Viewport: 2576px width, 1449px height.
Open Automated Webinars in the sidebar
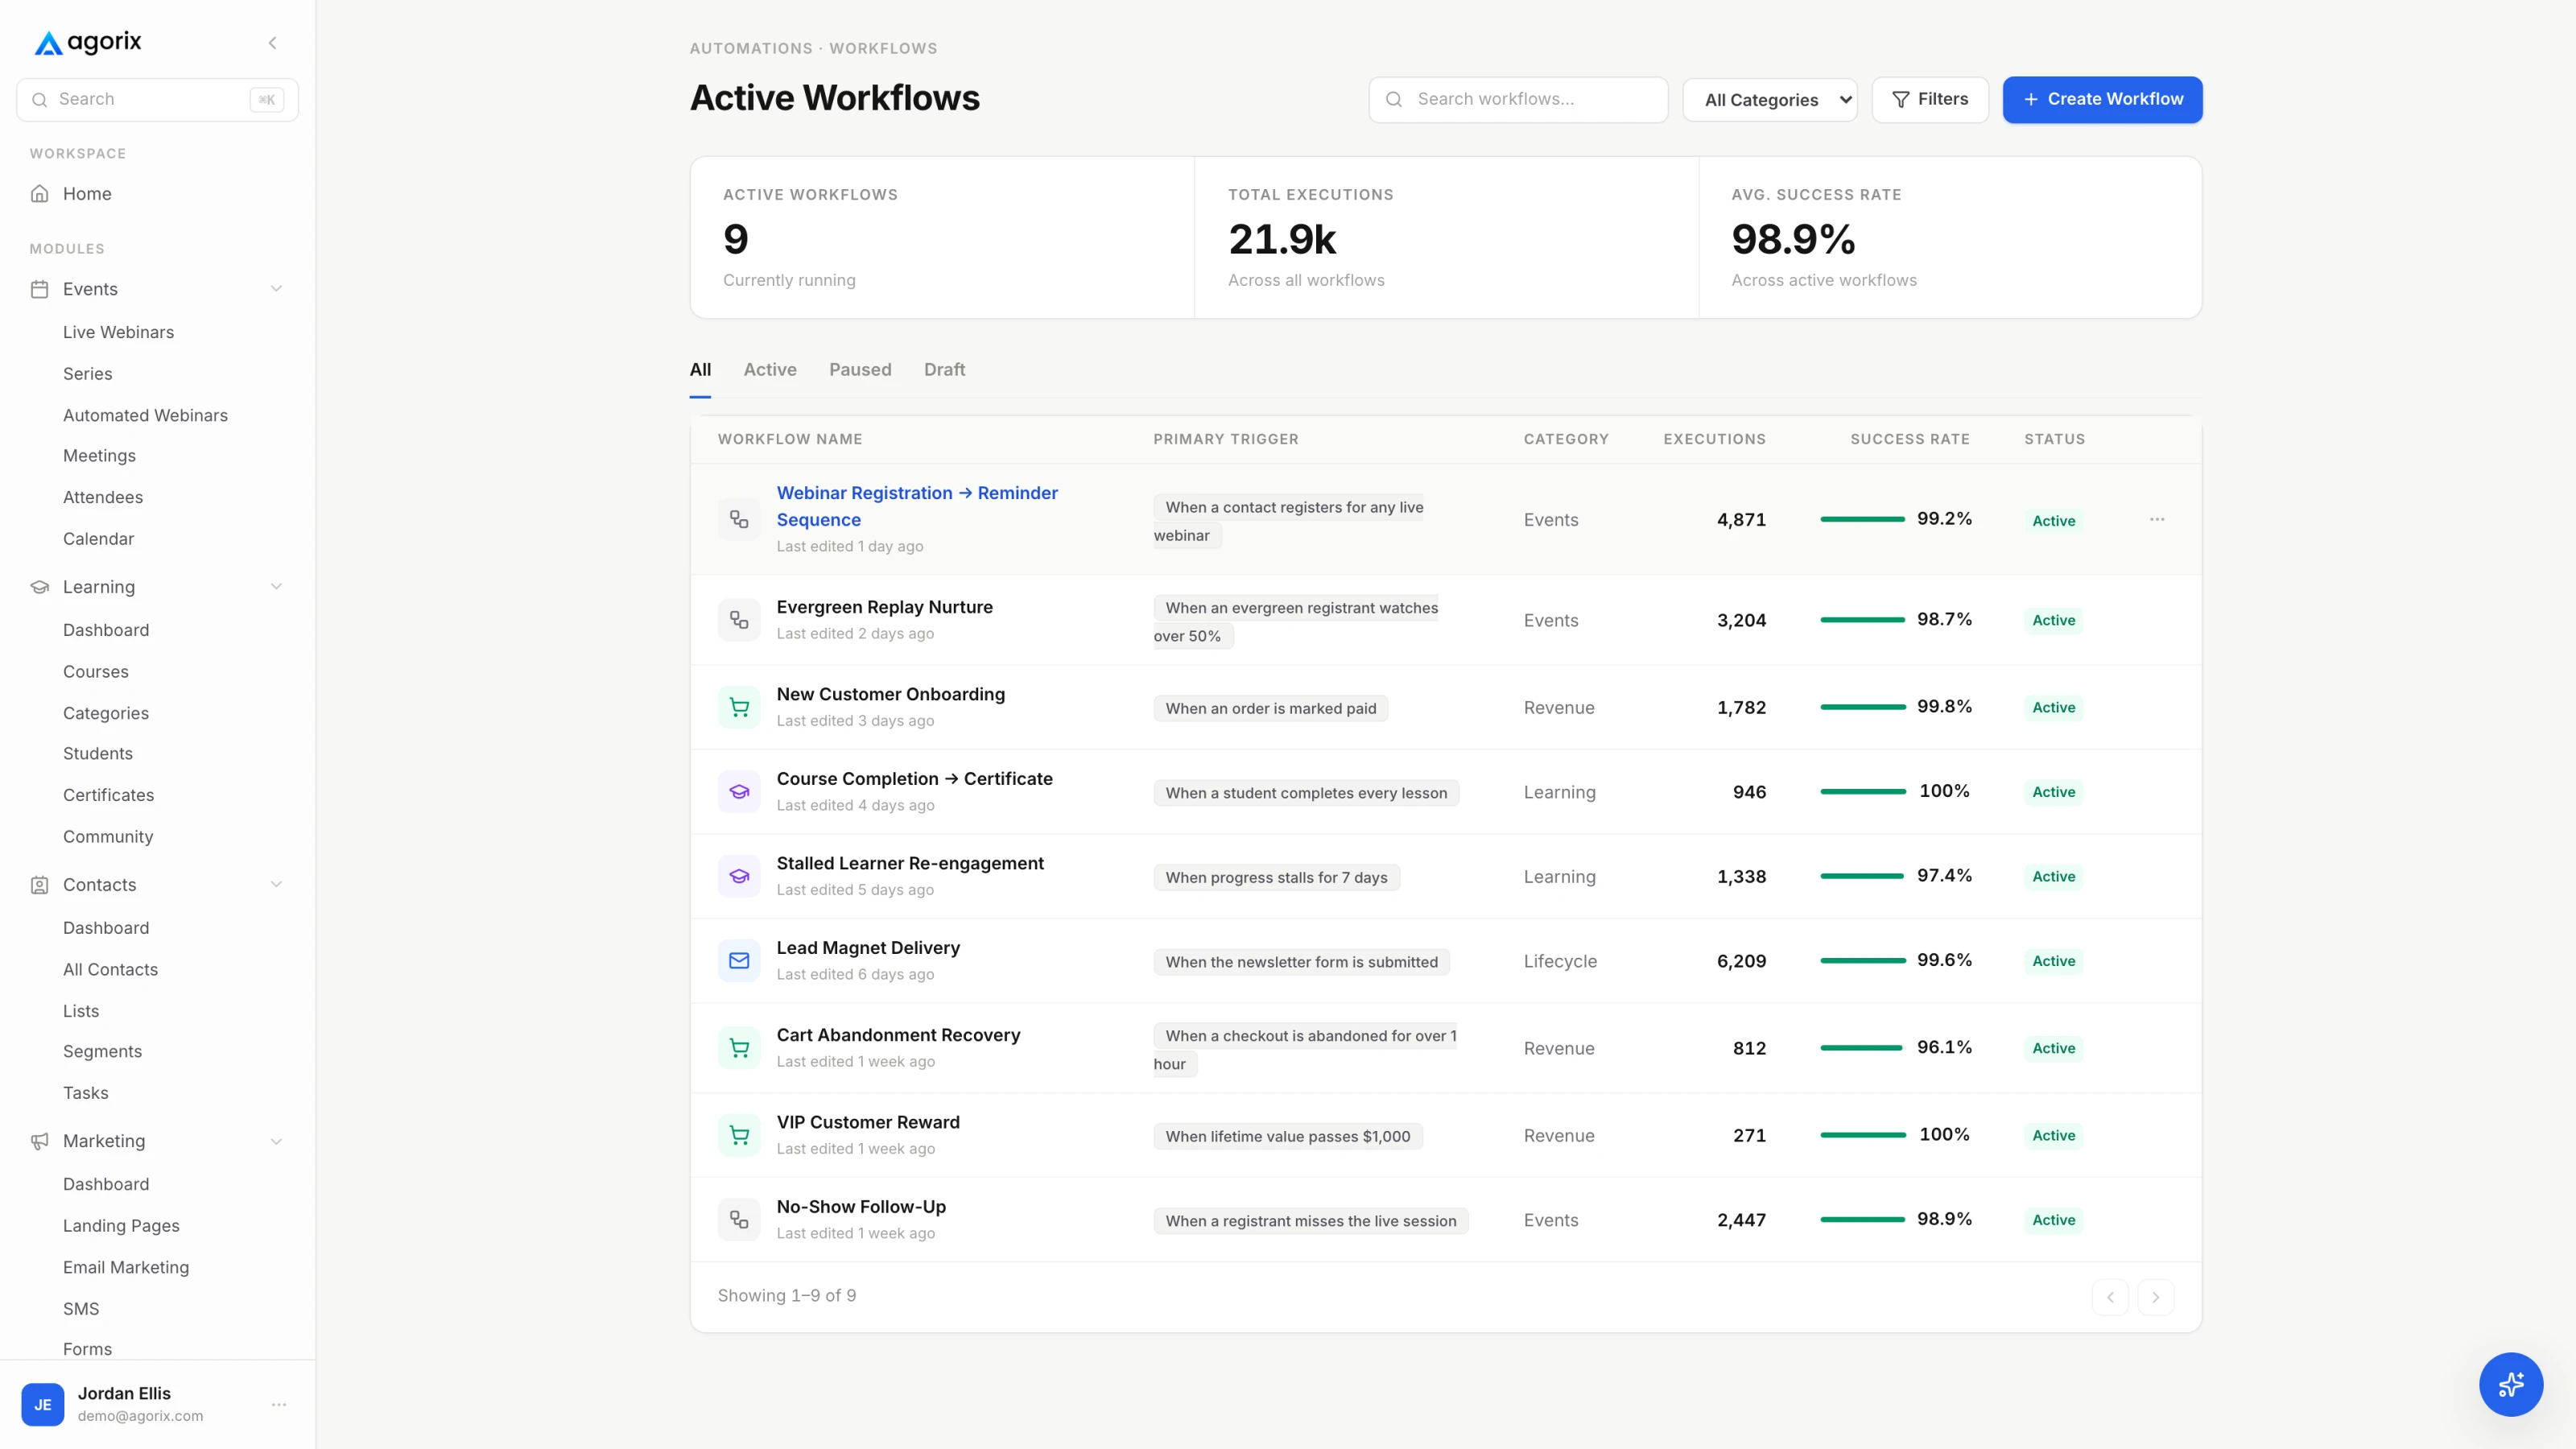tap(145, 415)
